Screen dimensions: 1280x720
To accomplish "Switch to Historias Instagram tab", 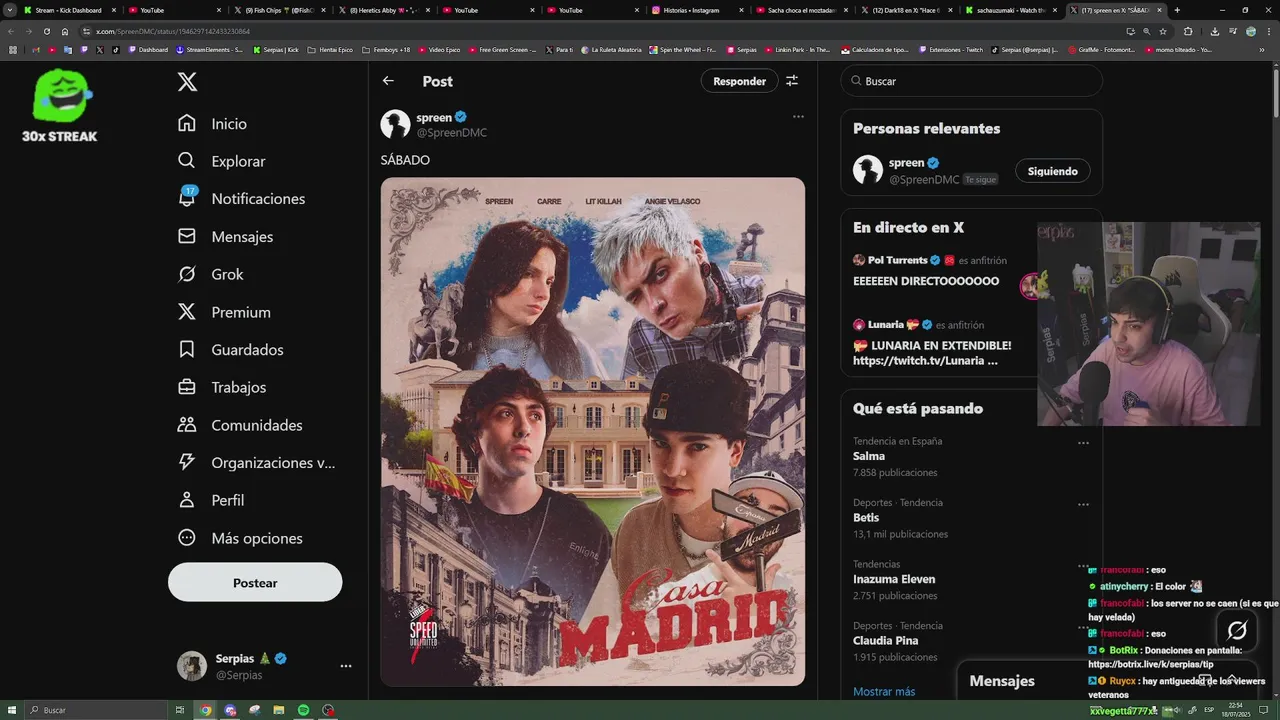I will pos(698,10).
